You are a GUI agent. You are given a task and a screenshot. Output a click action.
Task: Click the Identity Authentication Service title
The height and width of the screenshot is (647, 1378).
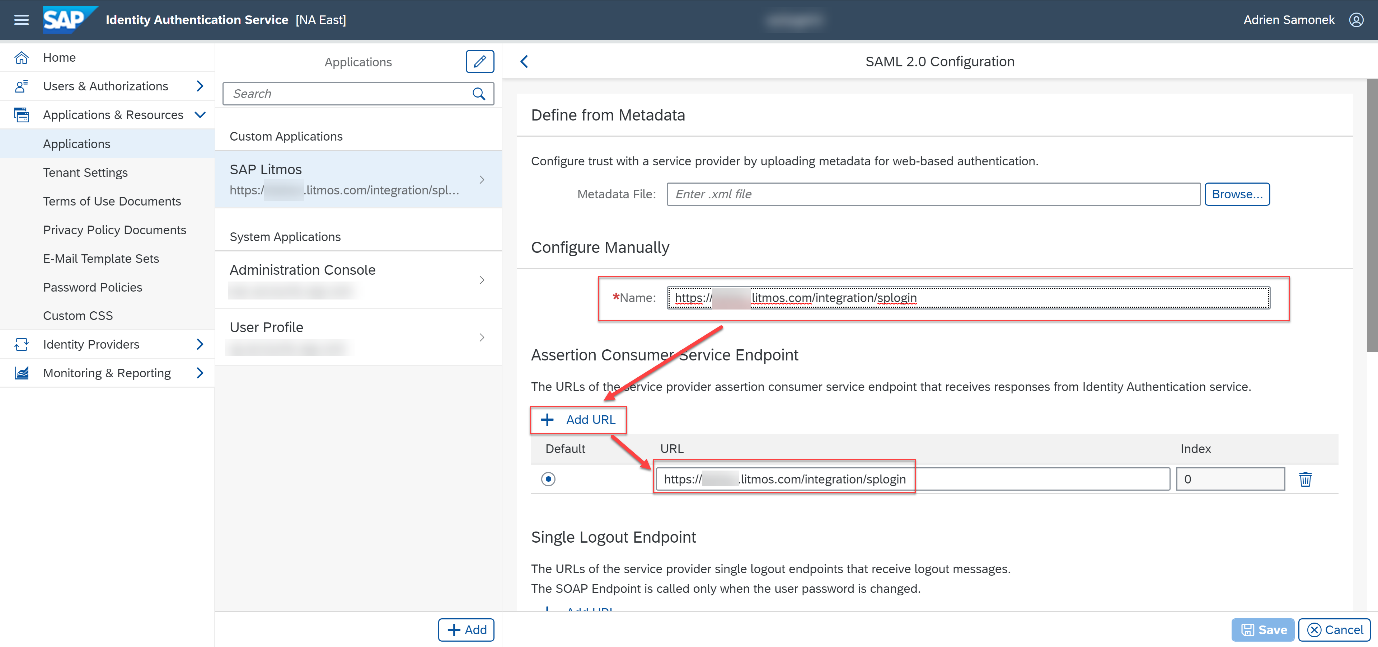click(x=197, y=20)
